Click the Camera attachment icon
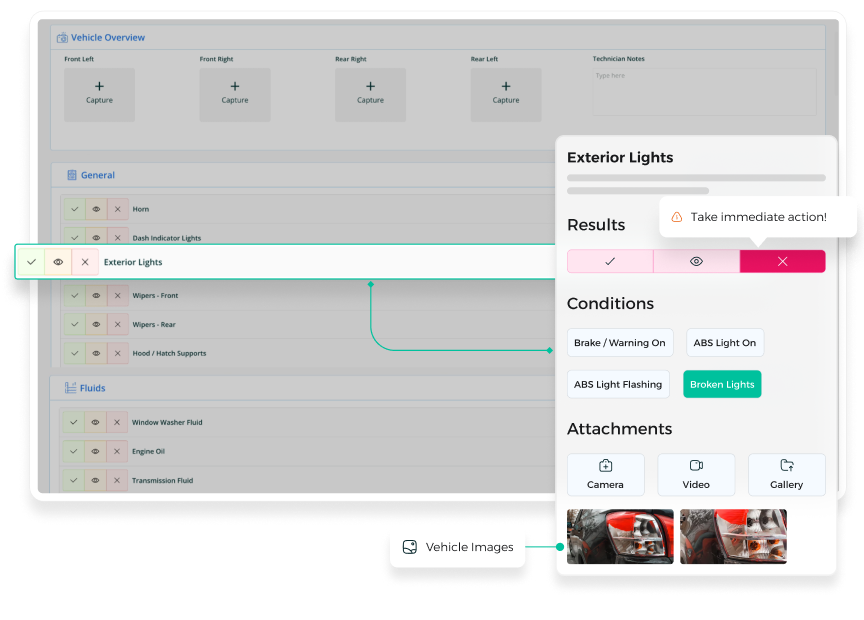The width and height of the screenshot is (864, 620). [605, 466]
